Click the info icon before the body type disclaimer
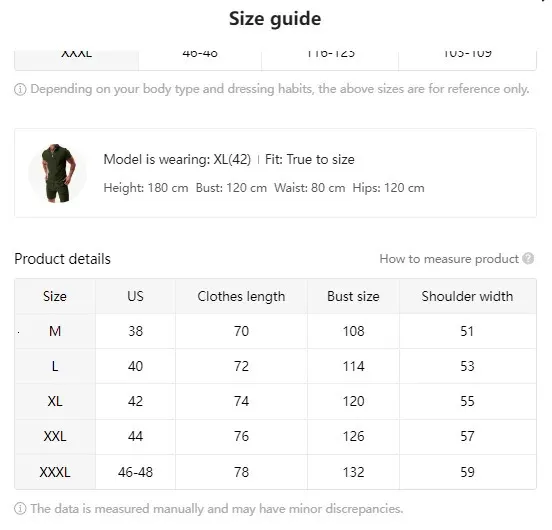Screen dimensions: 552x530 pos(20,89)
